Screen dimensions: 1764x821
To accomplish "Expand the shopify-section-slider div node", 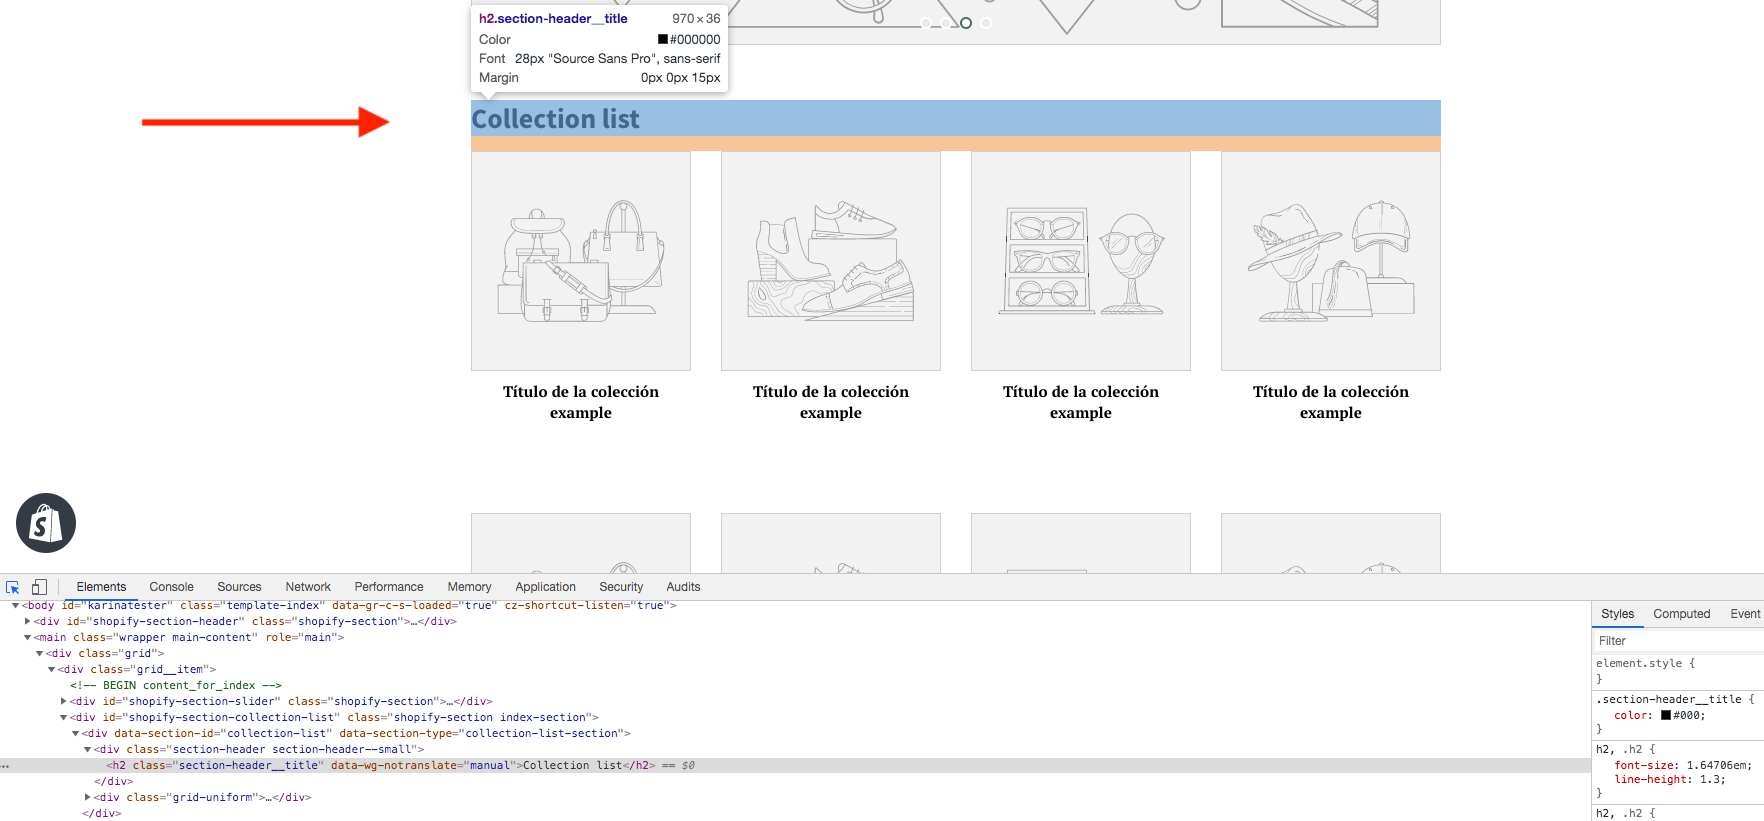I will 63,702.
